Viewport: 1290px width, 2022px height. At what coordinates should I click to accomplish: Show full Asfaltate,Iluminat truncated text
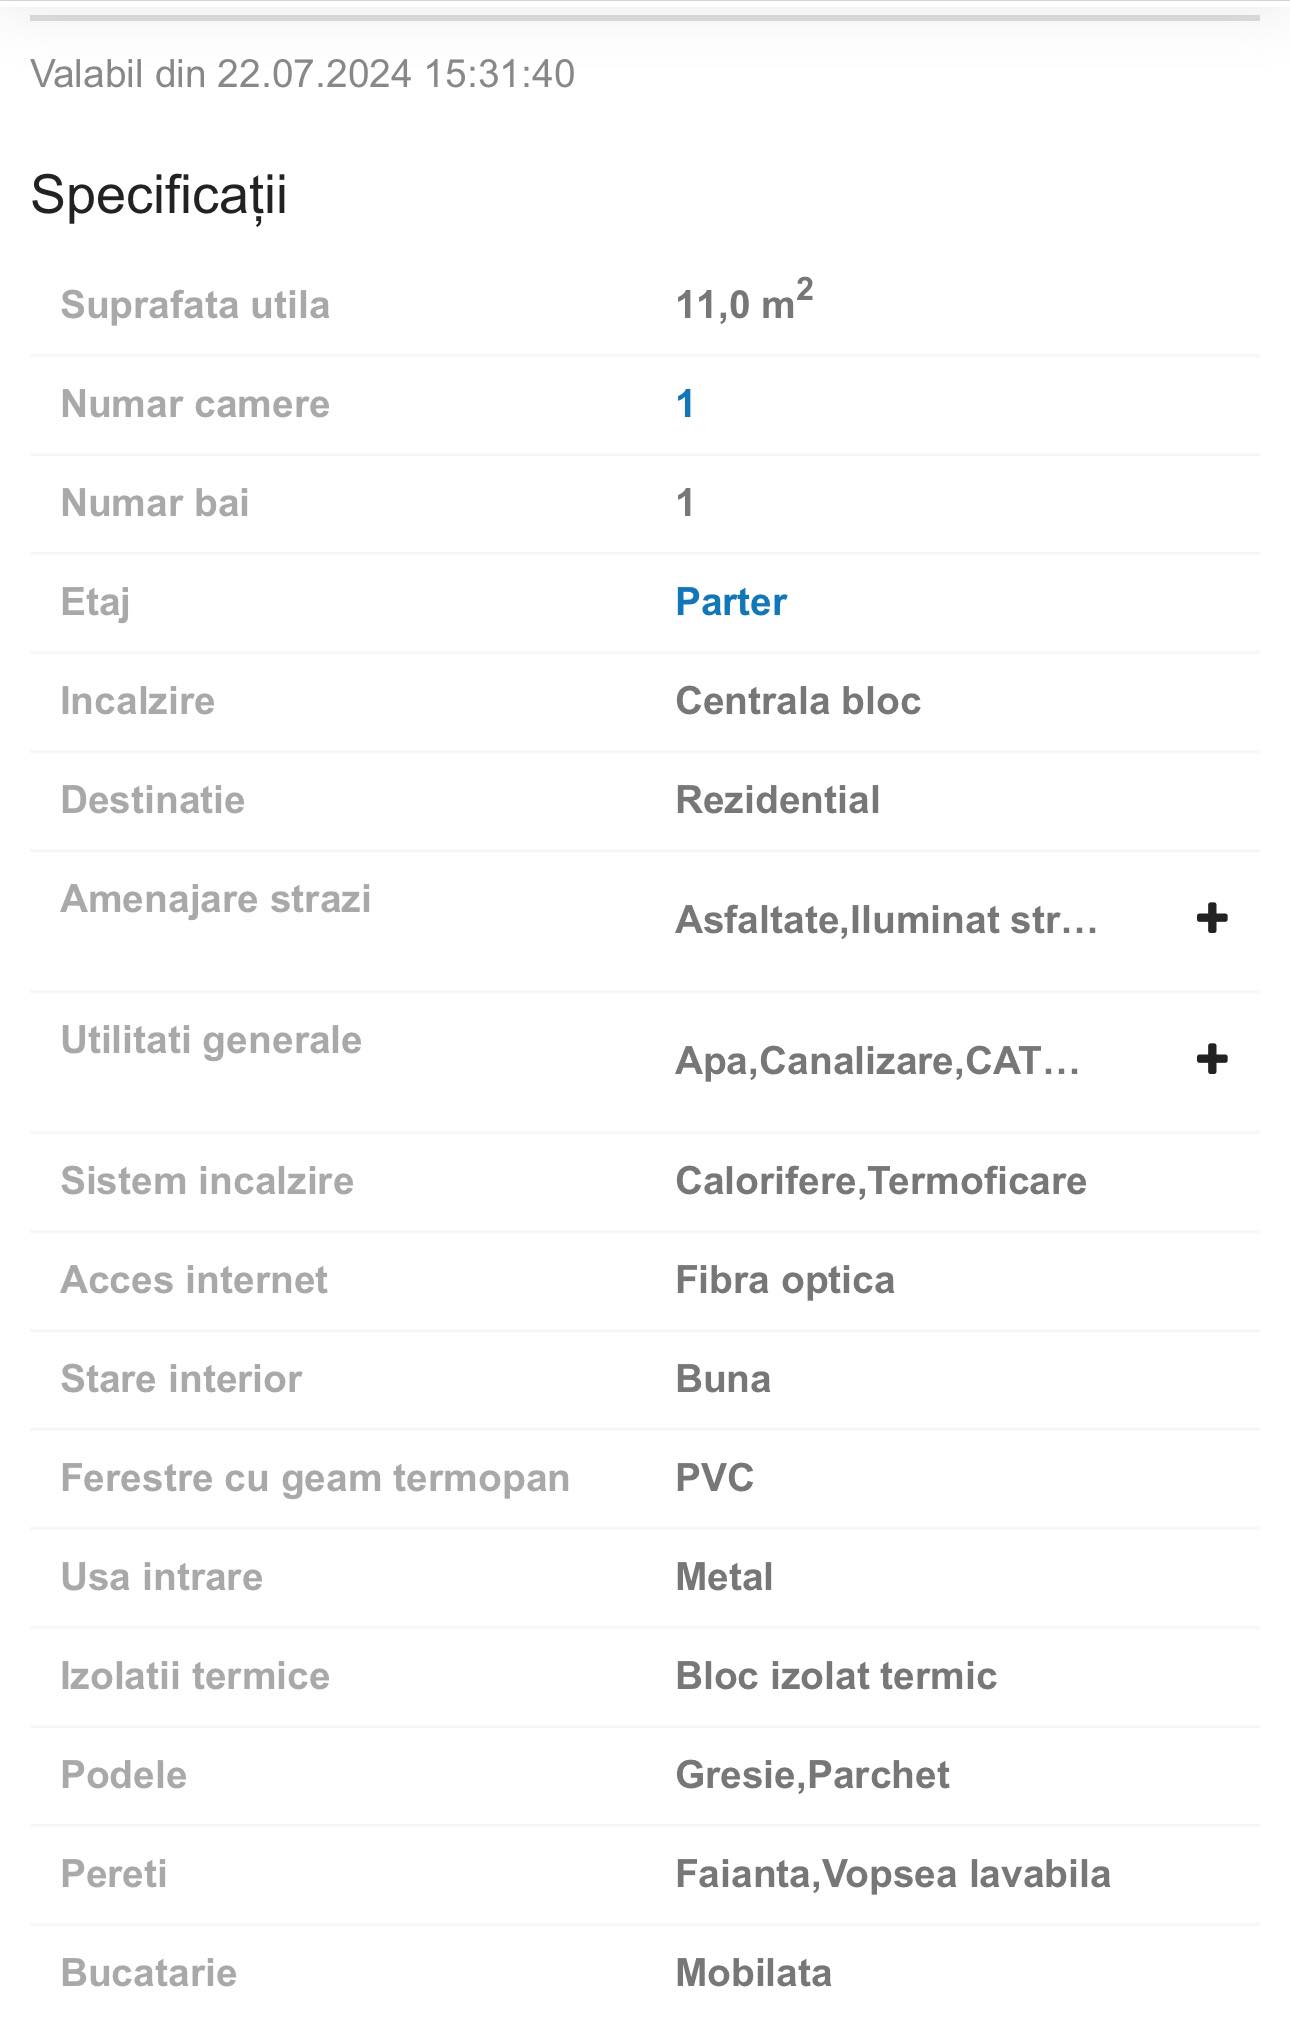(886, 920)
